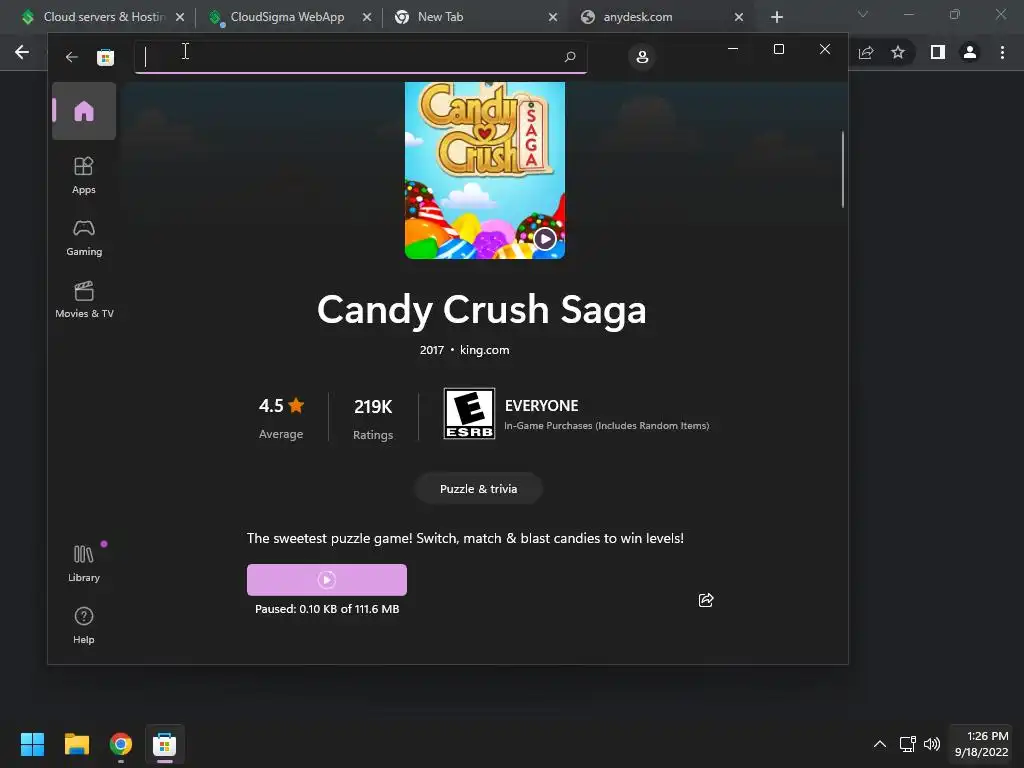Viewport: 1024px width, 768px height.
Task: Toggle Chrome side panel
Action: (938, 52)
